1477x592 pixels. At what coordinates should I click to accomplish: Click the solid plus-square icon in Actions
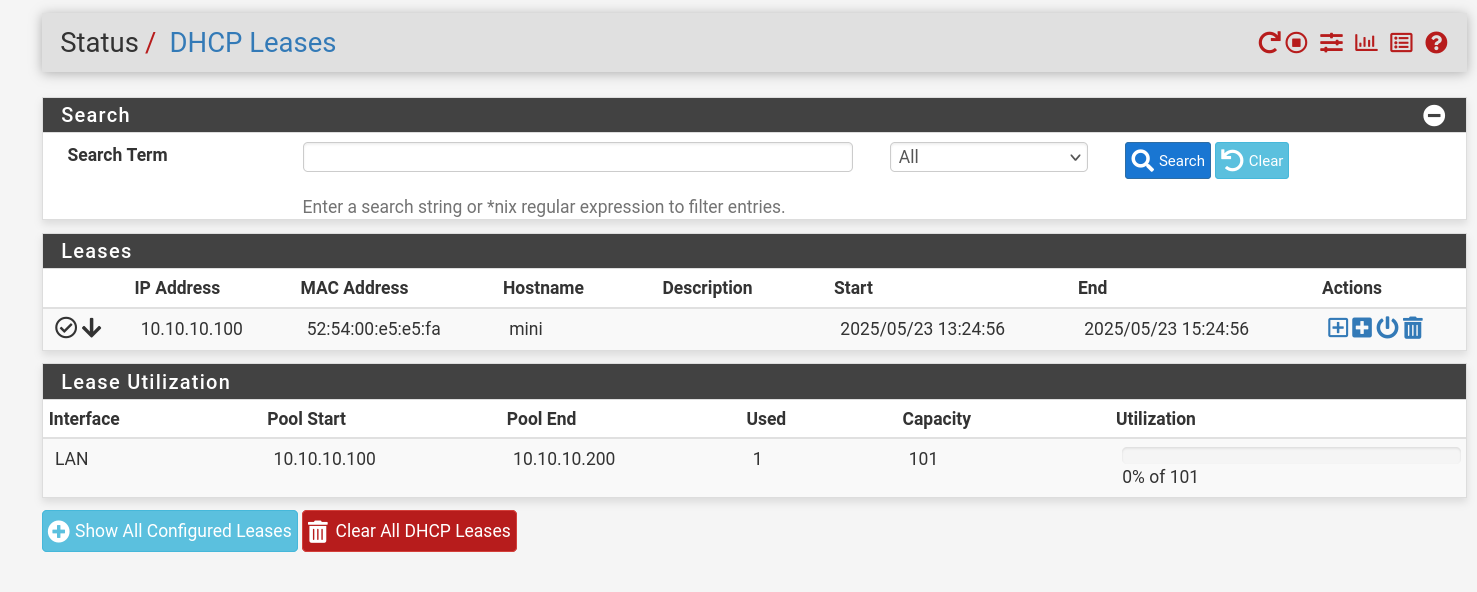click(1362, 328)
